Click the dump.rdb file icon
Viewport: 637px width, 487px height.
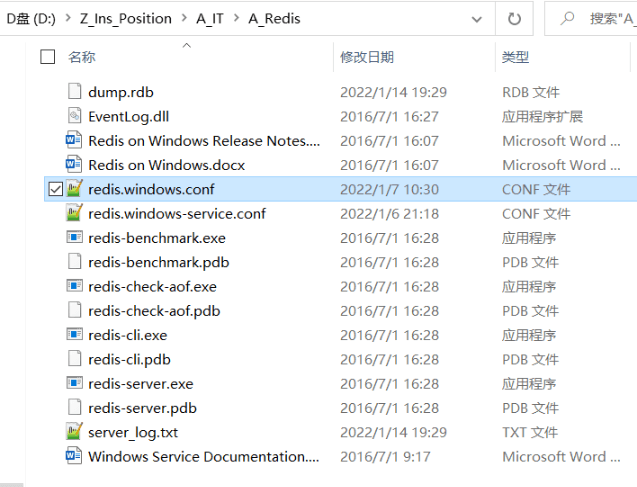point(74,91)
